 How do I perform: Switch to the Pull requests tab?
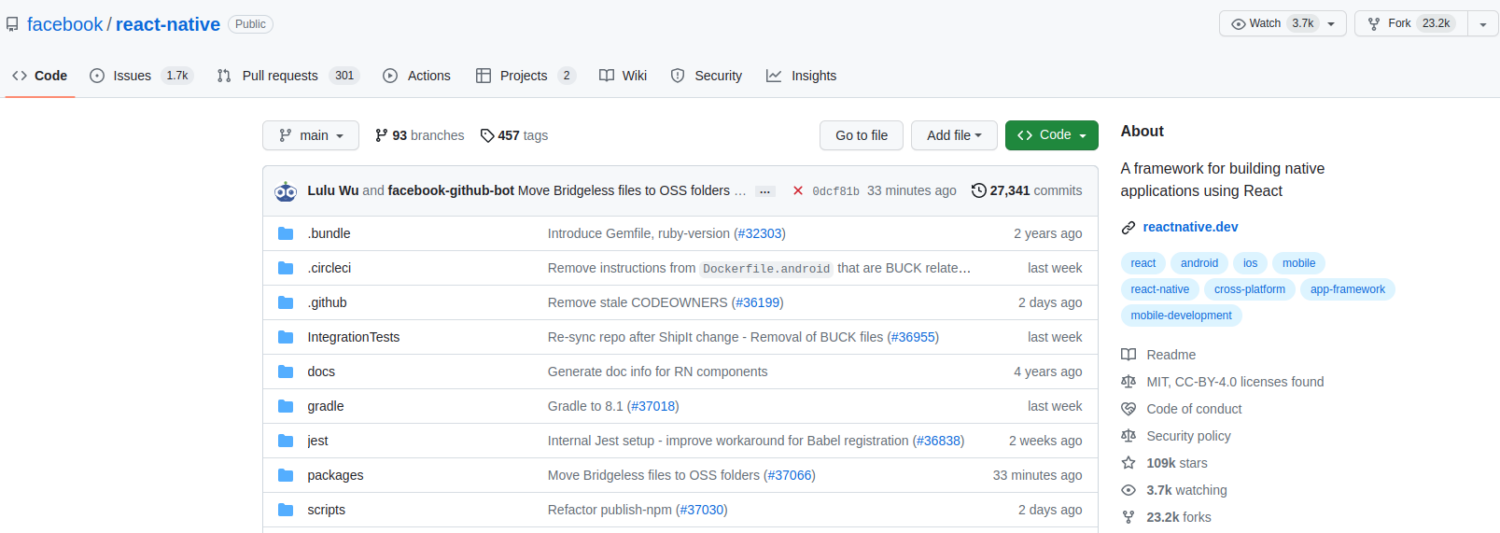coord(288,76)
